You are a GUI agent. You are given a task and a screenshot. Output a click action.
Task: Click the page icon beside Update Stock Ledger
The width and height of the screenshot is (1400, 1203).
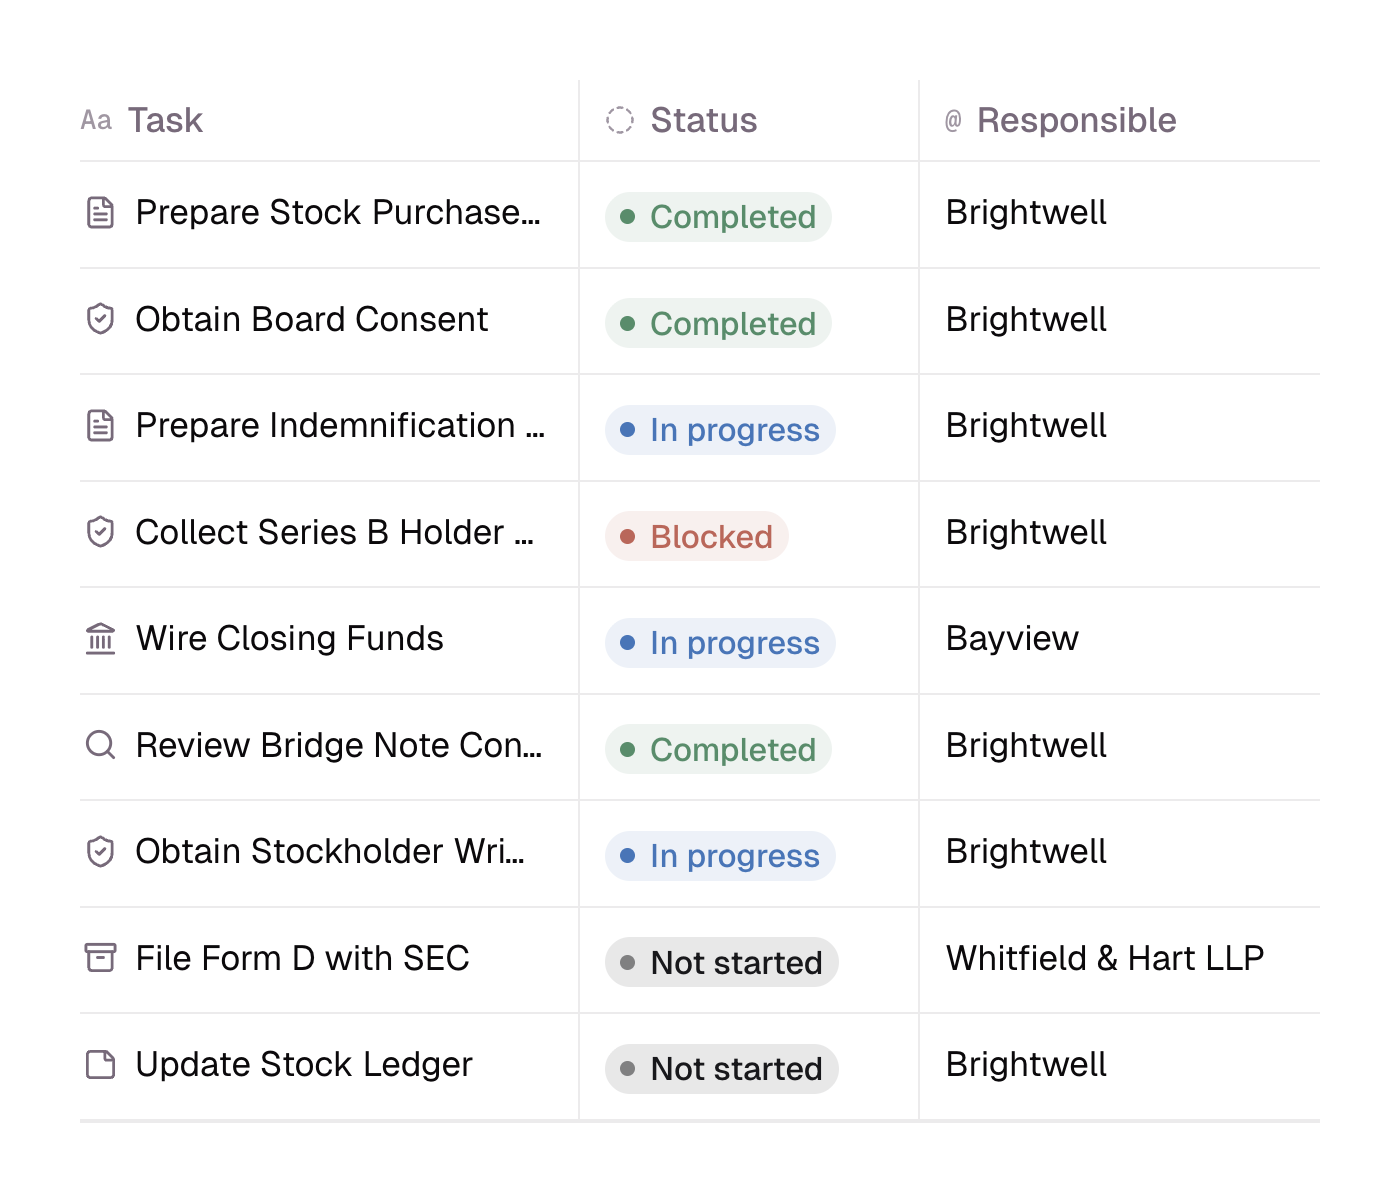[101, 1065]
